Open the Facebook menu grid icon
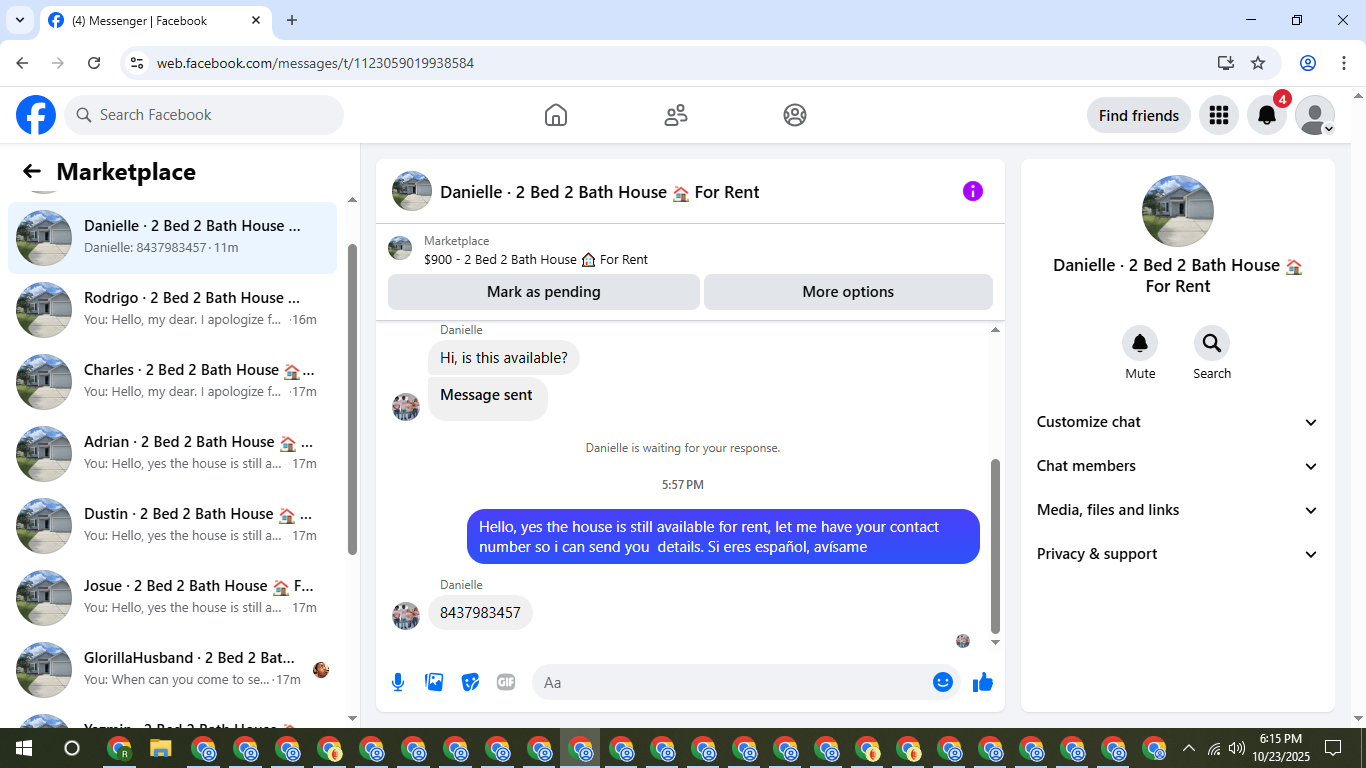This screenshot has width=1366, height=768. click(1218, 115)
